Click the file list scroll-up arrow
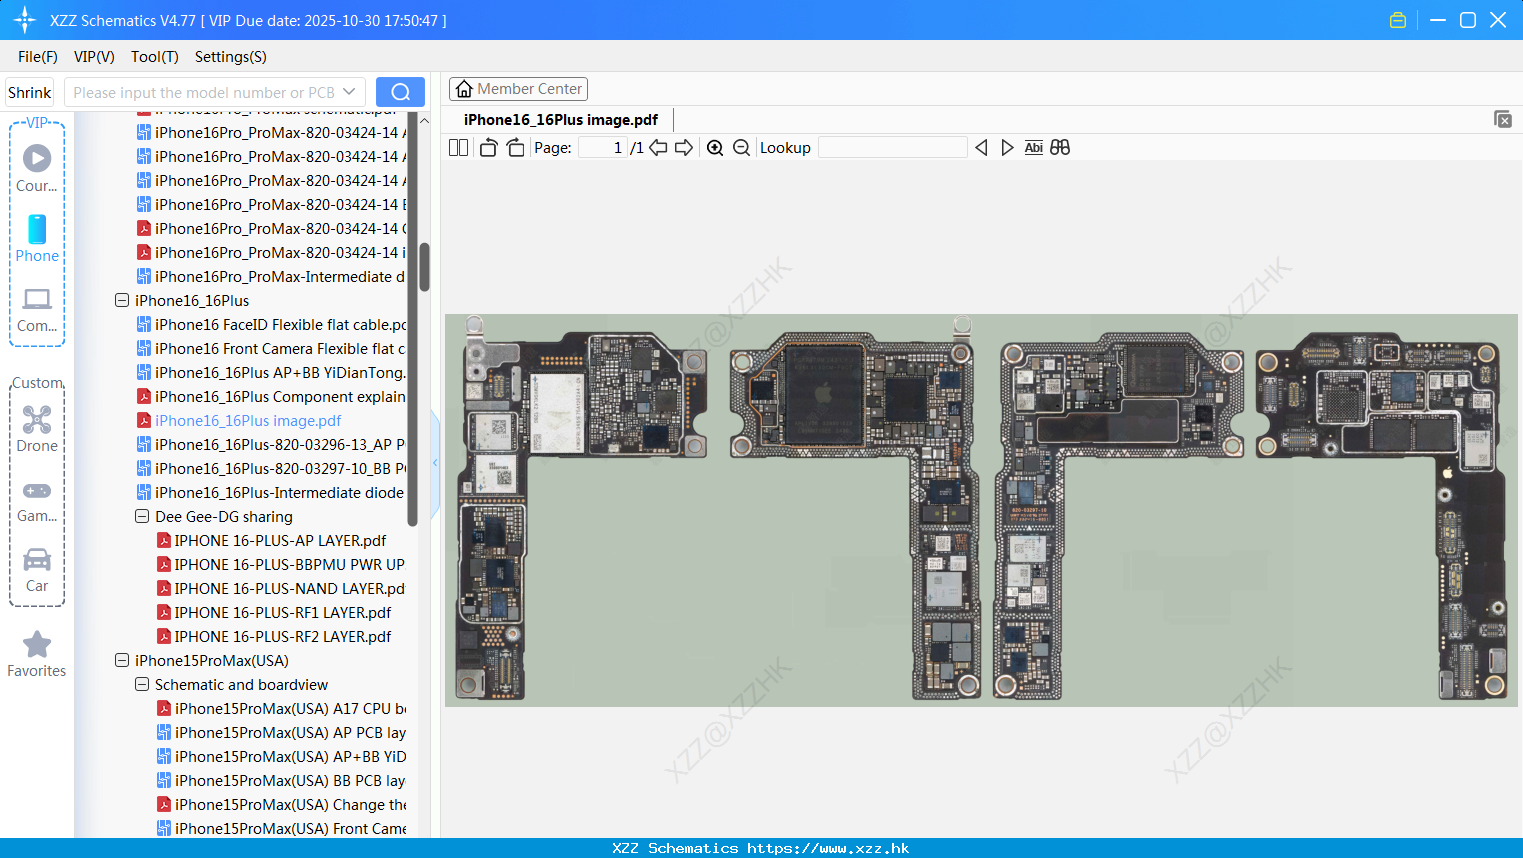The height and width of the screenshot is (858, 1523). (x=424, y=120)
